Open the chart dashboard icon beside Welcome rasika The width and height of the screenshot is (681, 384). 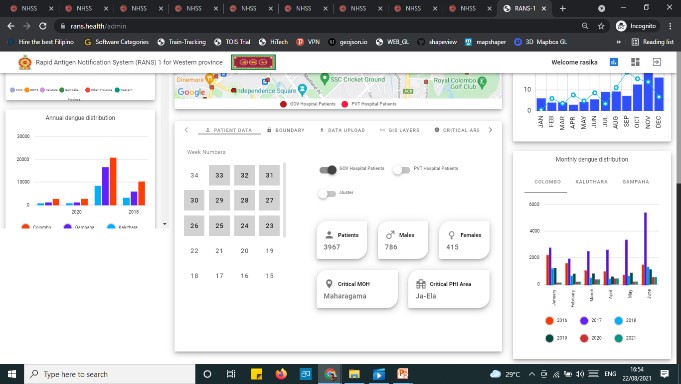point(614,62)
